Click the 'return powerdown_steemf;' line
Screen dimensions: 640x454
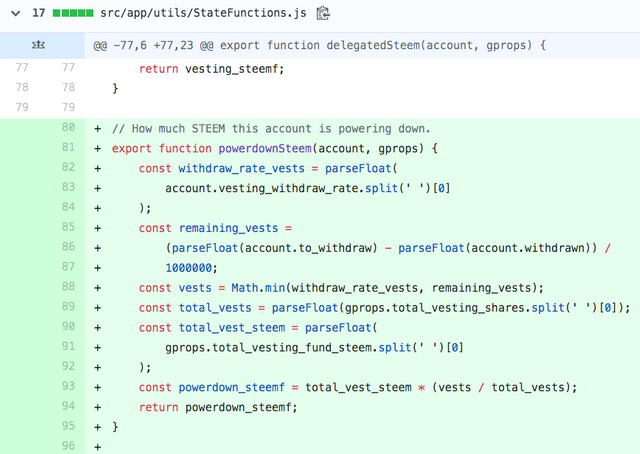pos(218,407)
